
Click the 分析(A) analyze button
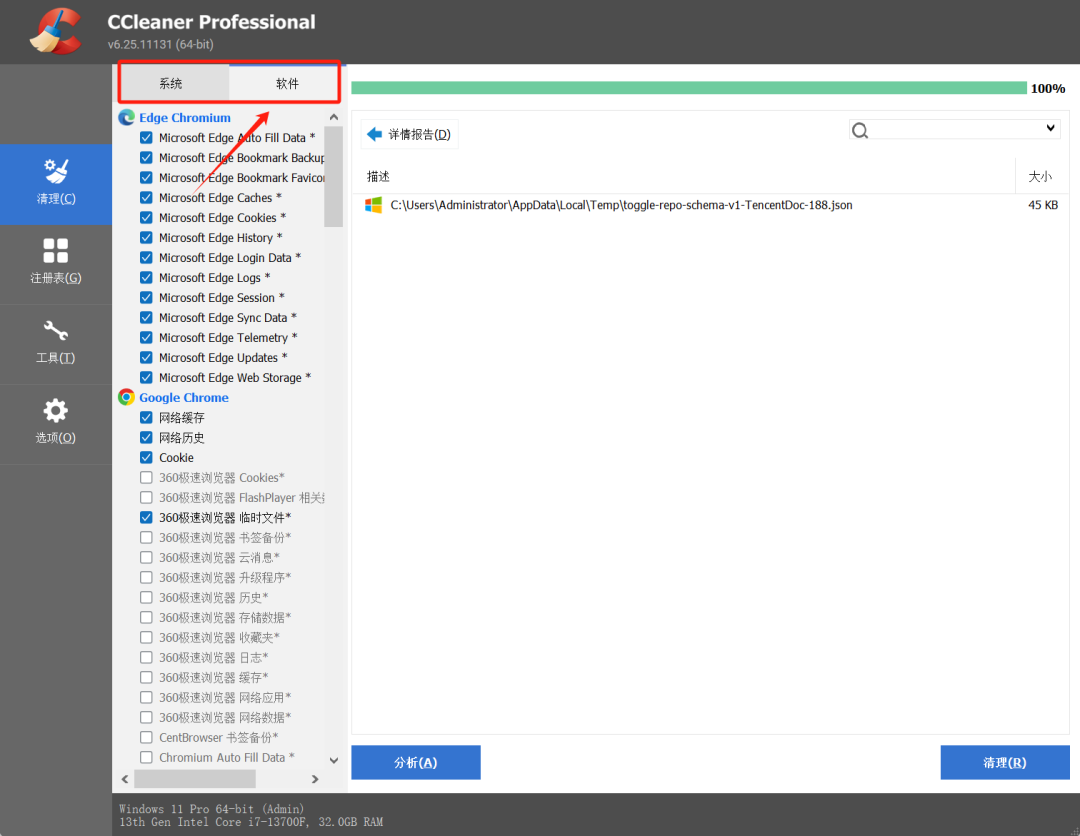pyautogui.click(x=416, y=762)
